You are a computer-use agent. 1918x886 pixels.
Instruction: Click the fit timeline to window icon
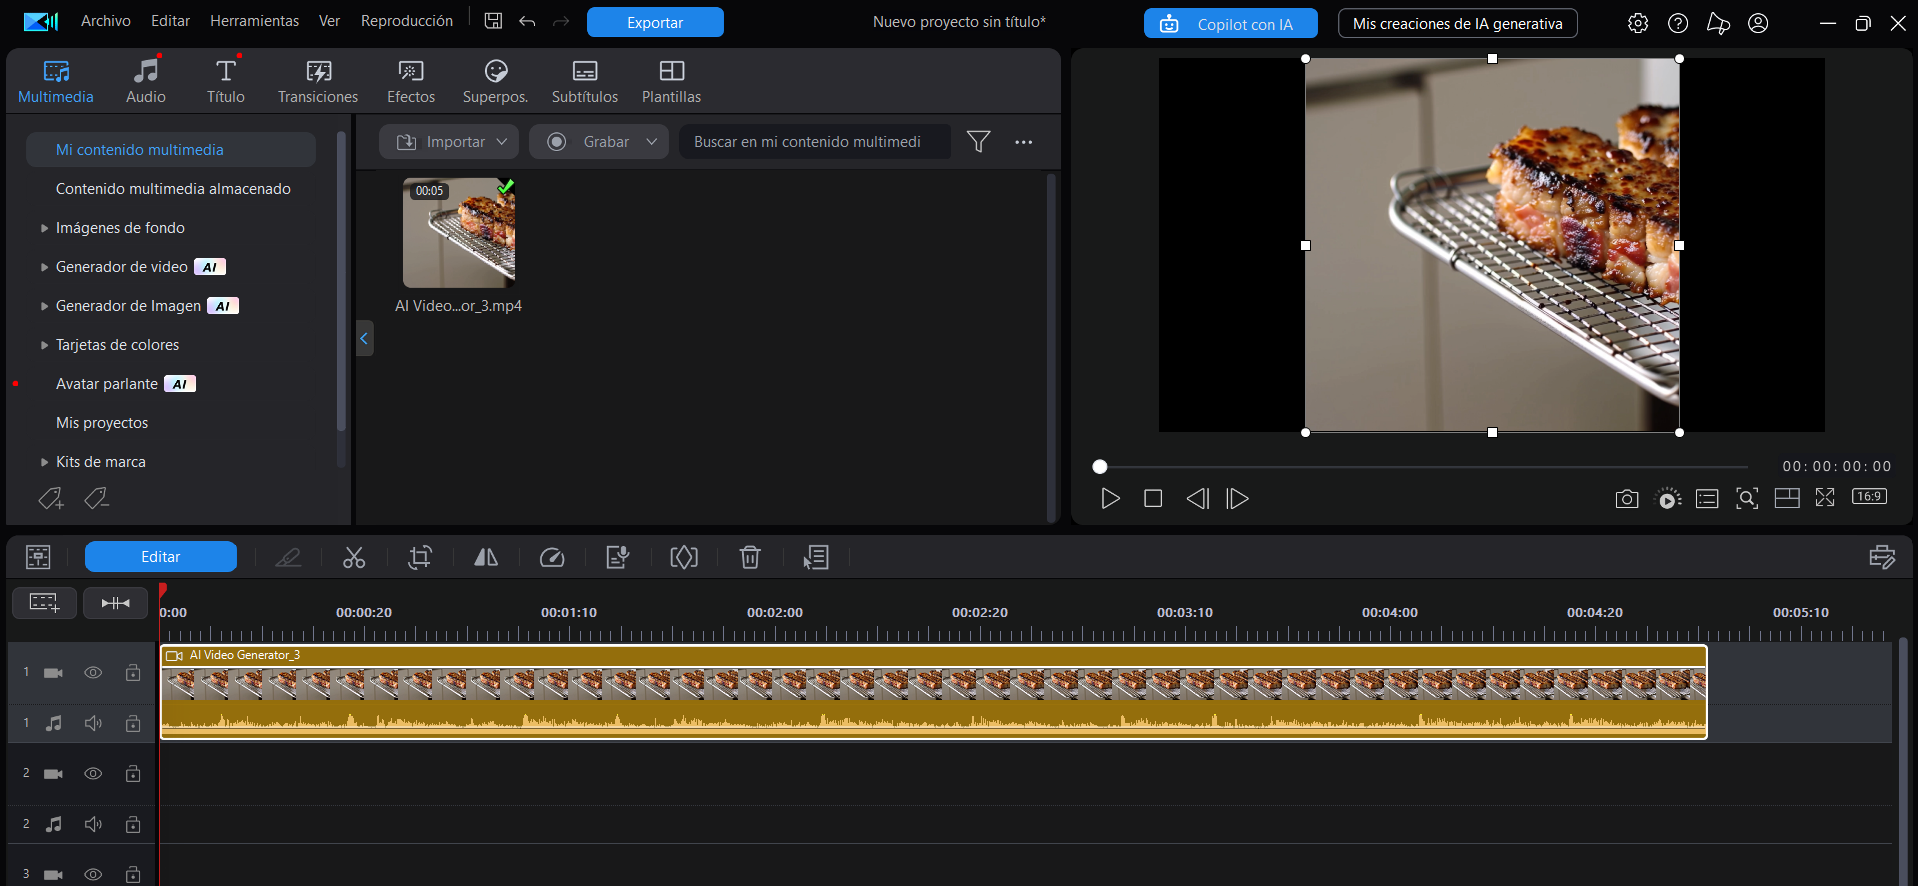pos(116,603)
